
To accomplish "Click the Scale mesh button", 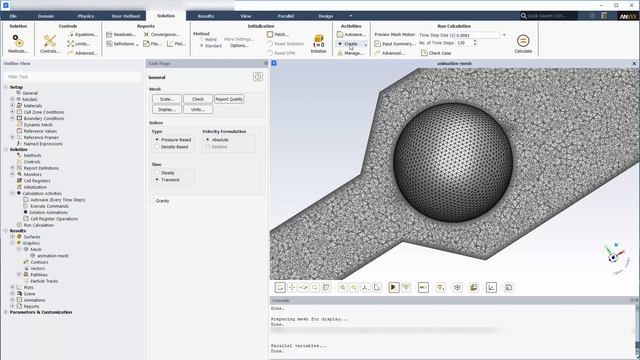I will 167,99.
